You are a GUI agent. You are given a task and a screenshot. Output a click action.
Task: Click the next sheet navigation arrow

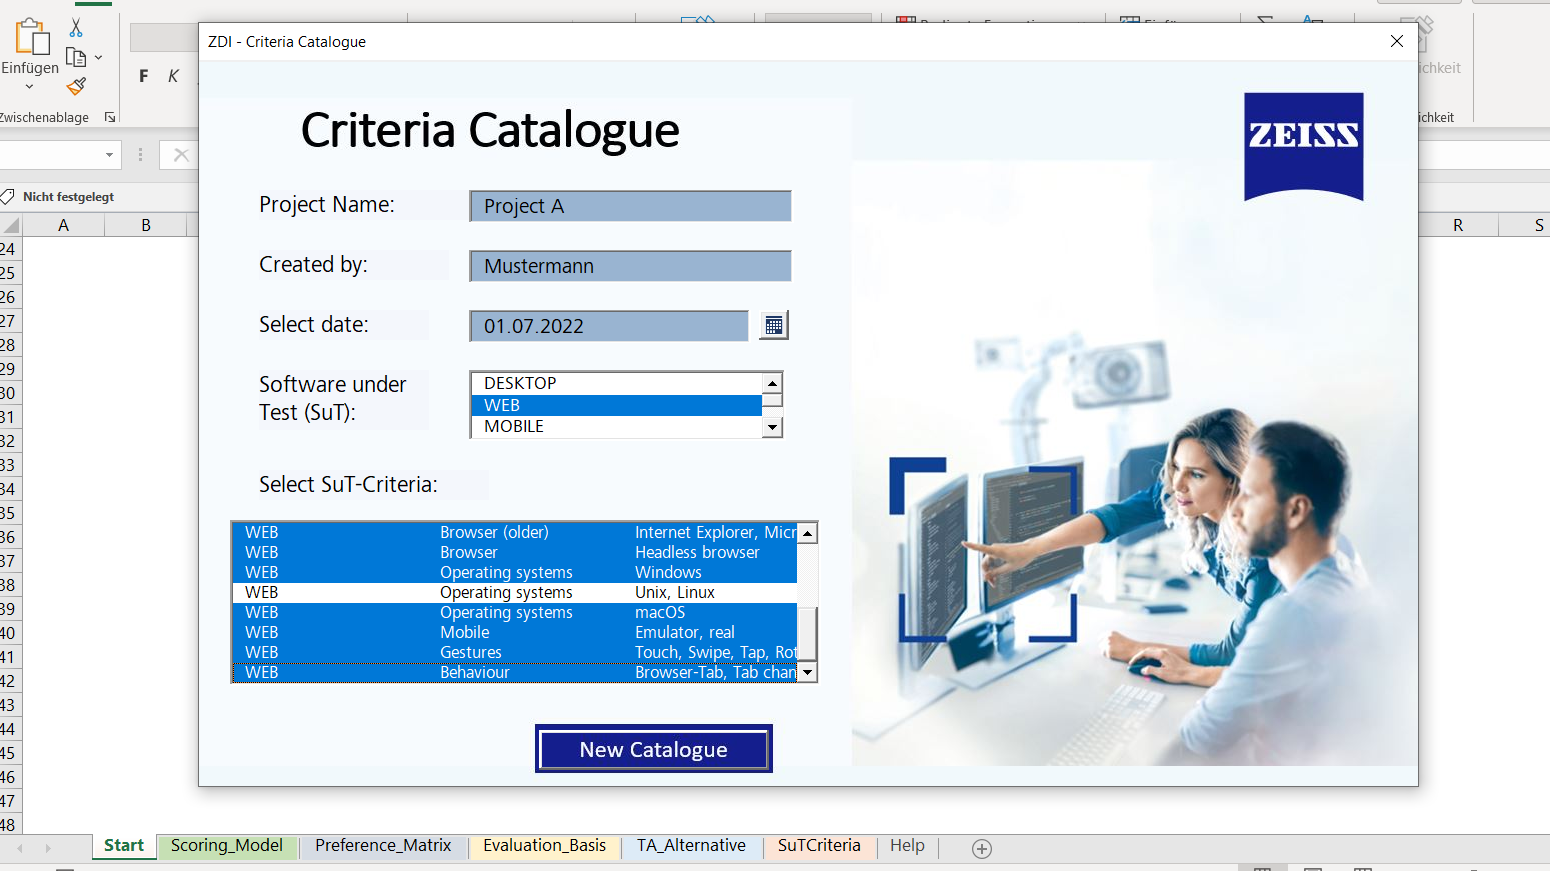point(46,848)
